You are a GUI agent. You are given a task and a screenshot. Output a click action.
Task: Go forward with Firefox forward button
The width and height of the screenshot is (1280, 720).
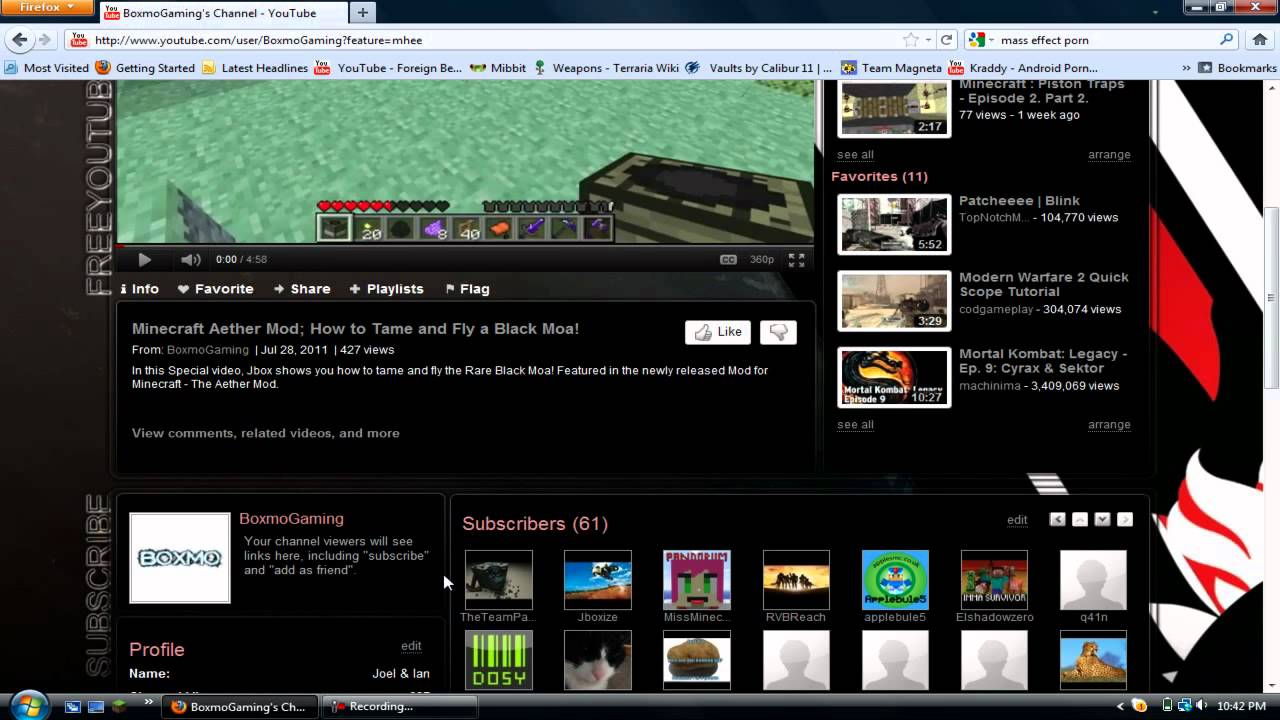pos(45,40)
